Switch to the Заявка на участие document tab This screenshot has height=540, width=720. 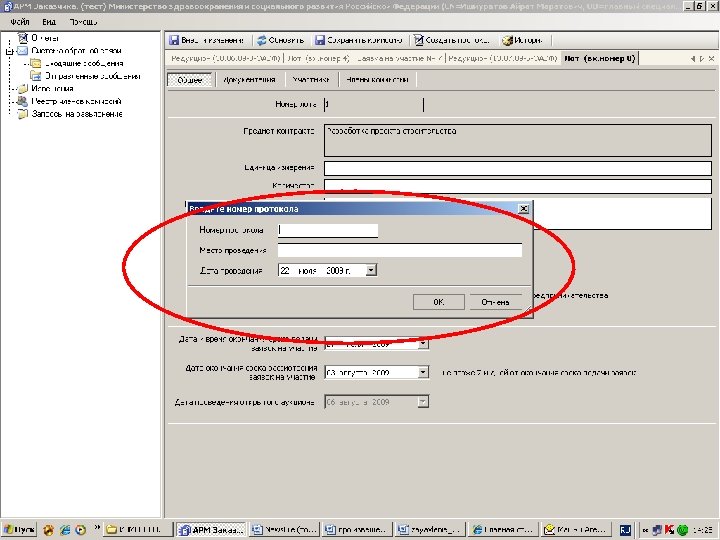click(399, 59)
